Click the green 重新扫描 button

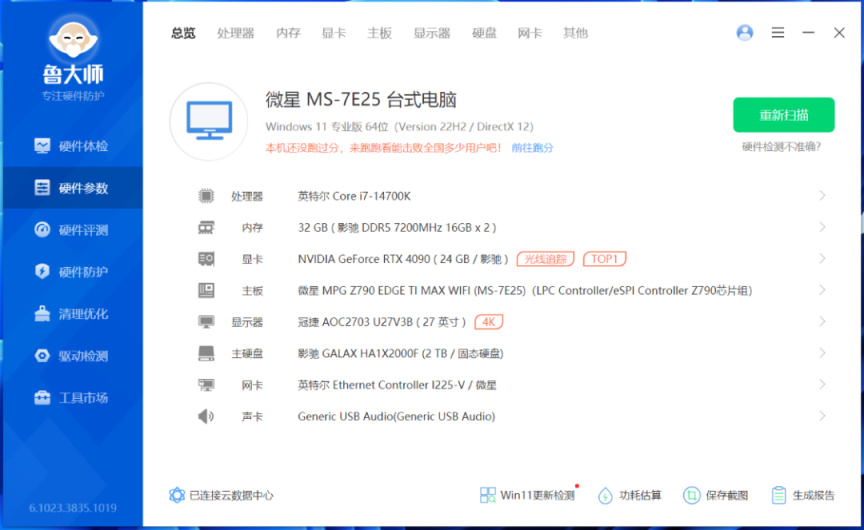click(784, 115)
